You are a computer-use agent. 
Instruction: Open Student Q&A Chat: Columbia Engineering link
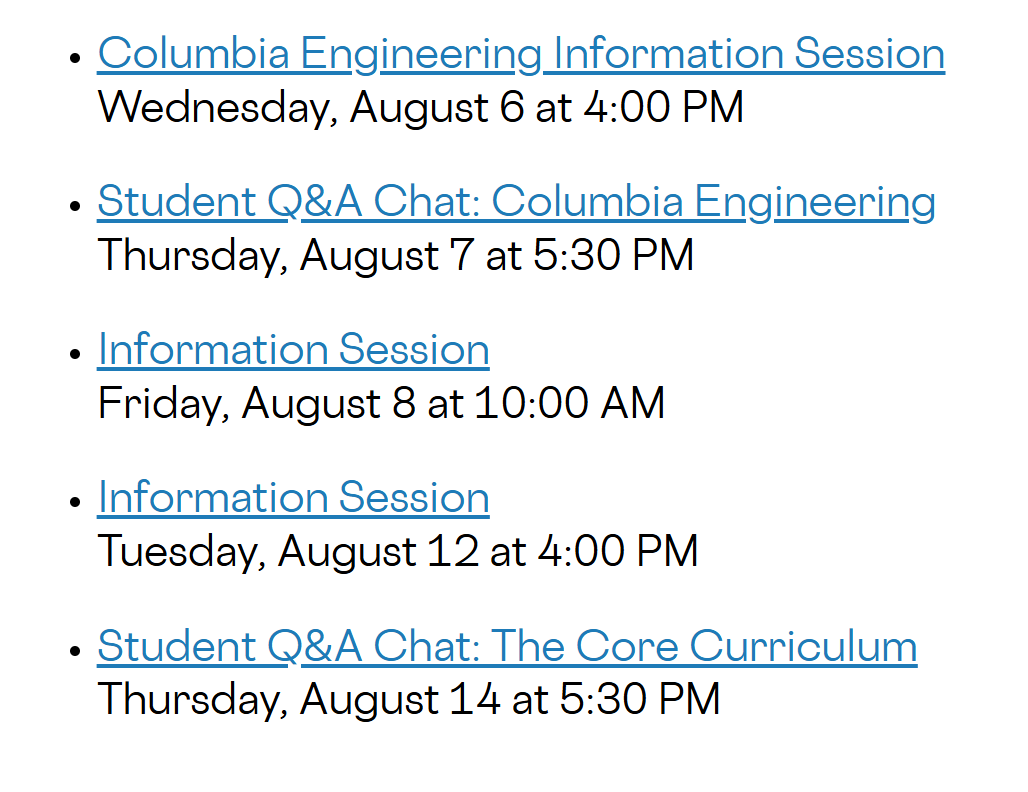click(517, 202)
